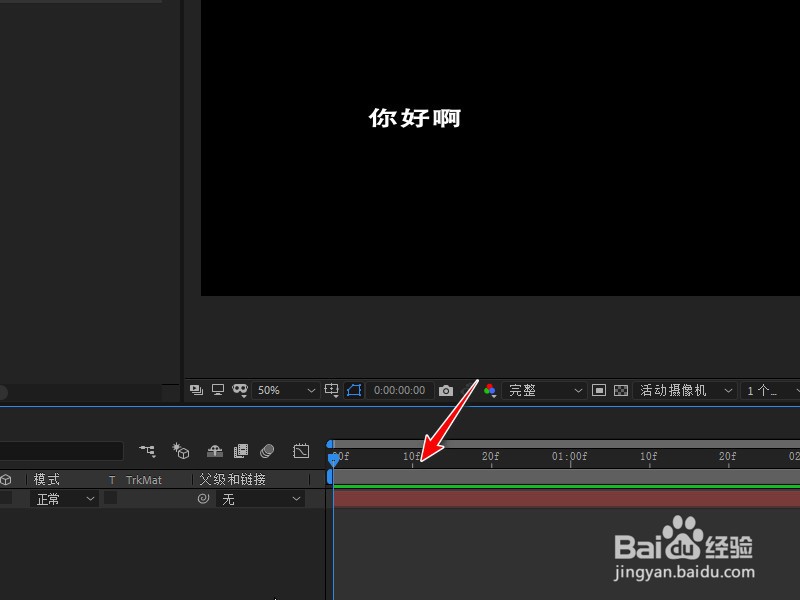Open the 正常 blend mode dropdown
The width and height of the screenshot is (800, 600).
[x=62, y=499]
